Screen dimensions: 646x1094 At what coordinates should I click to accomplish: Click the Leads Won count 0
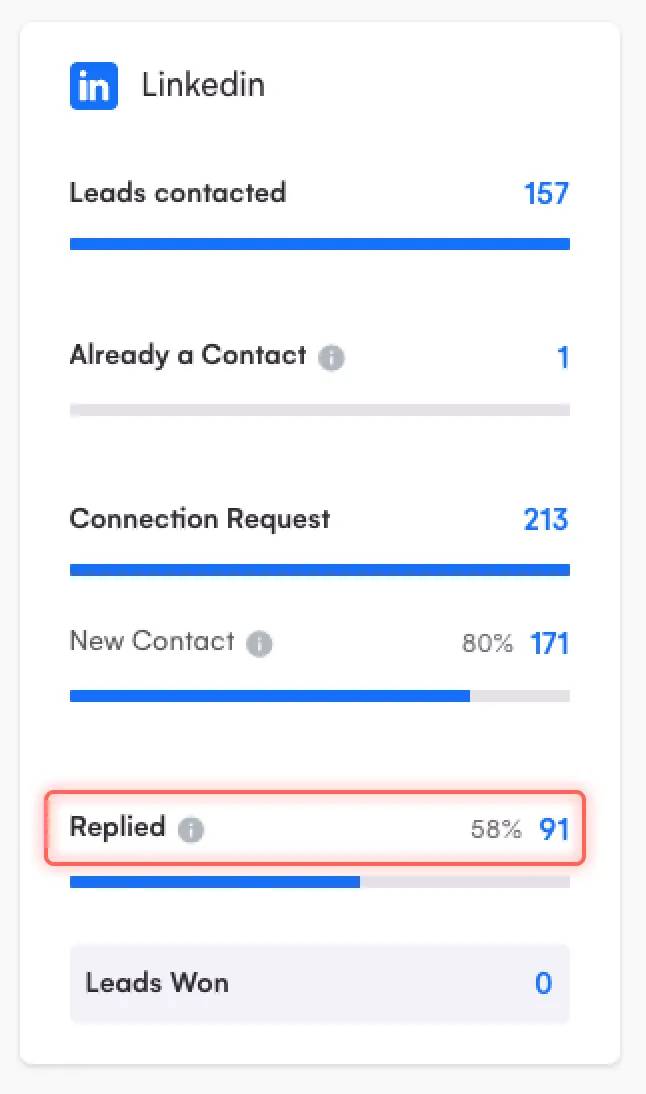click(543, 983)
